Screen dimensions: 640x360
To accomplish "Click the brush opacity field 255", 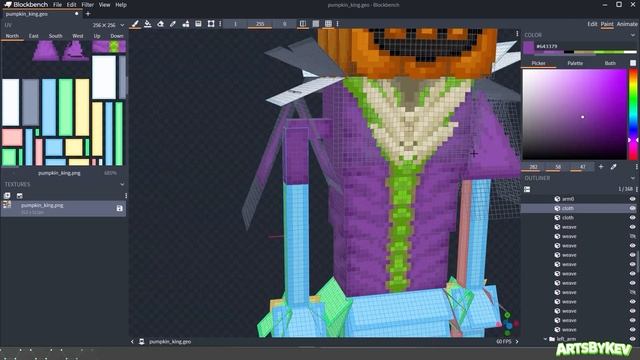I will (x=260, y=24).
